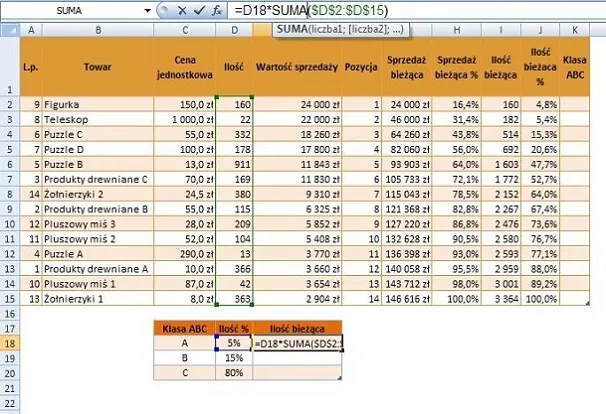
Task: Select the cell 'Produkty drewniane C'
Action: pyautogui.click(x=98, y=179)
